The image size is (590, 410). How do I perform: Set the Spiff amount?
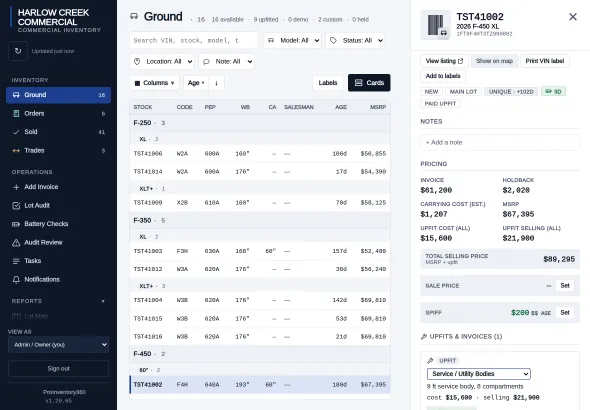point(565,313)
